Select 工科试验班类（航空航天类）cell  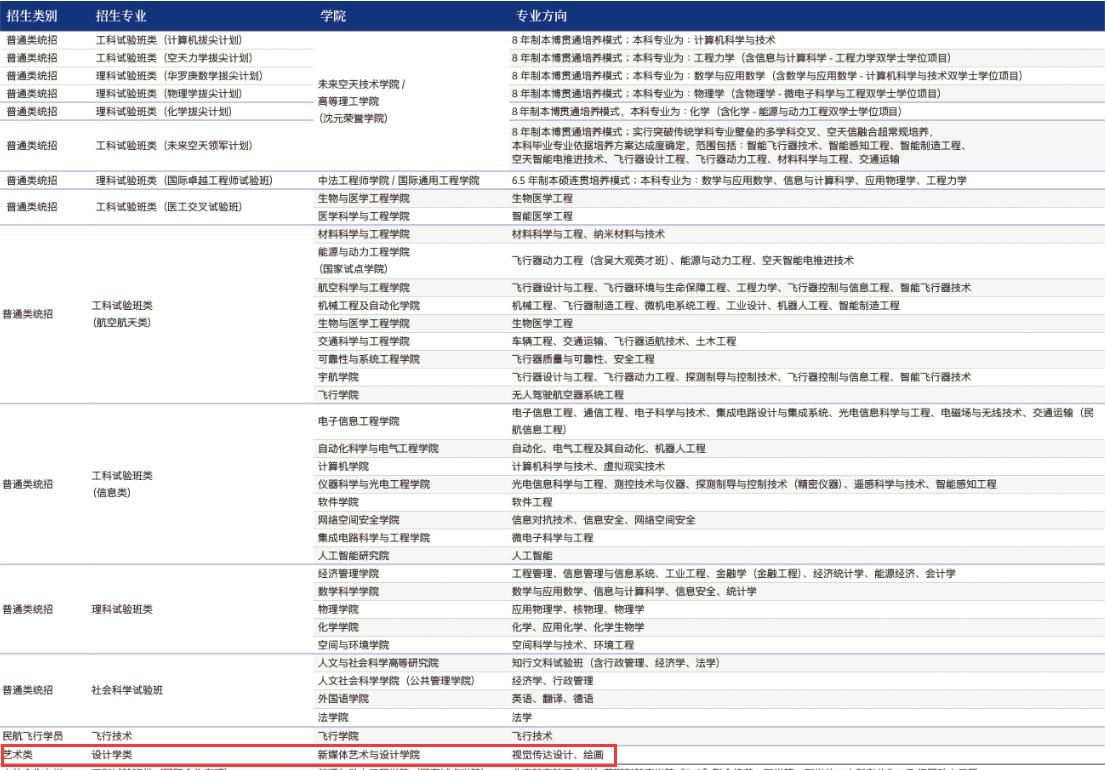click(x=122, y=313)
